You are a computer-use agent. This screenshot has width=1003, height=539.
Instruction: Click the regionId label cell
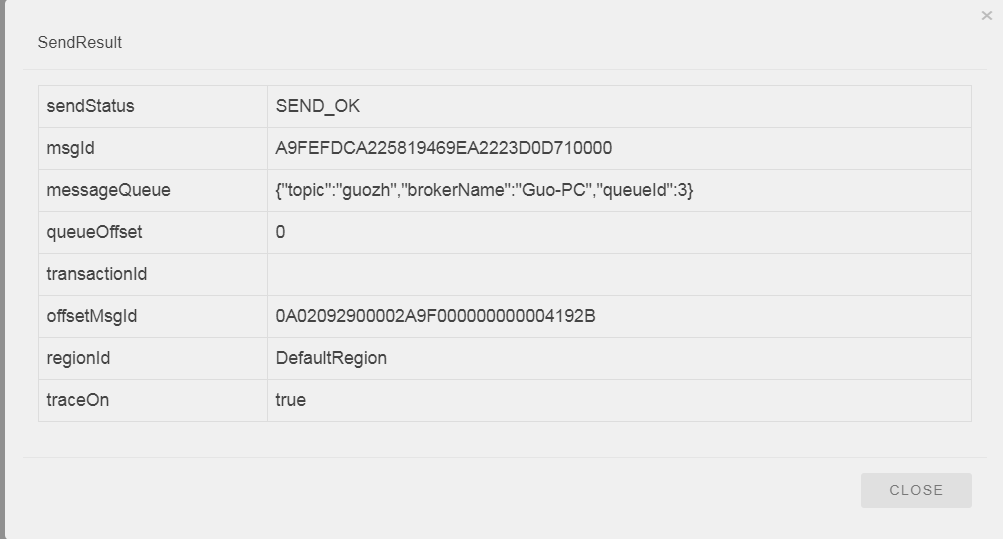[x=153, y=358]
